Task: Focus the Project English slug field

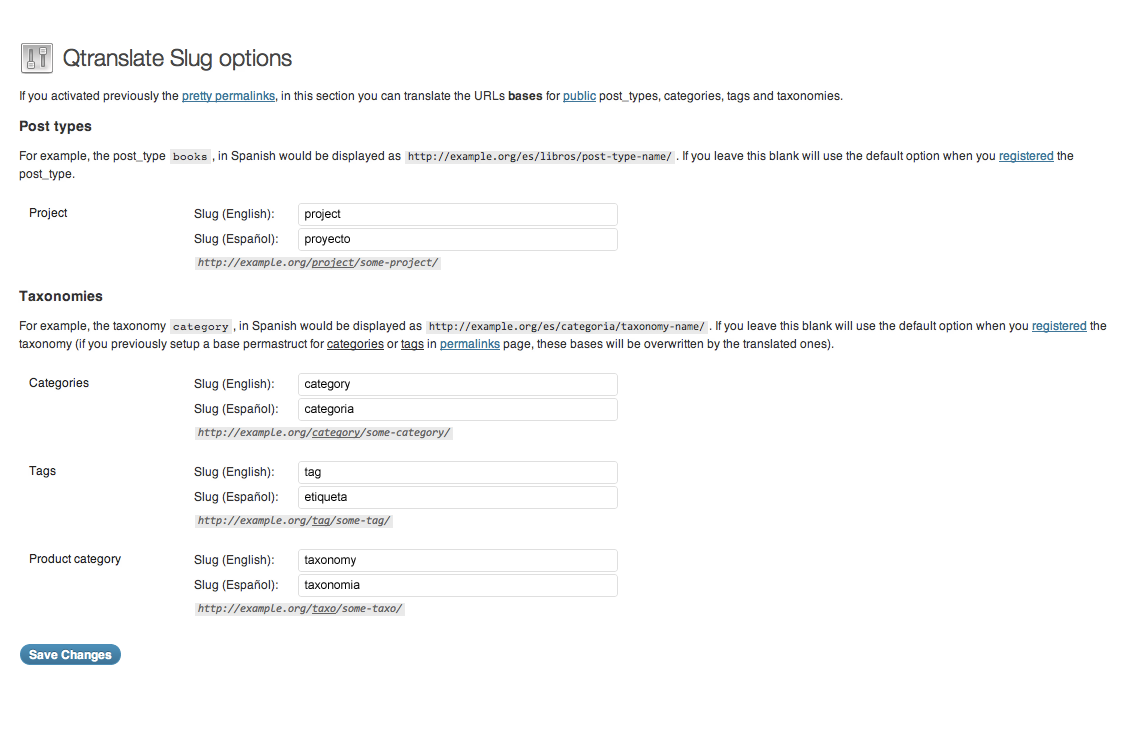Action: [458, 214]
